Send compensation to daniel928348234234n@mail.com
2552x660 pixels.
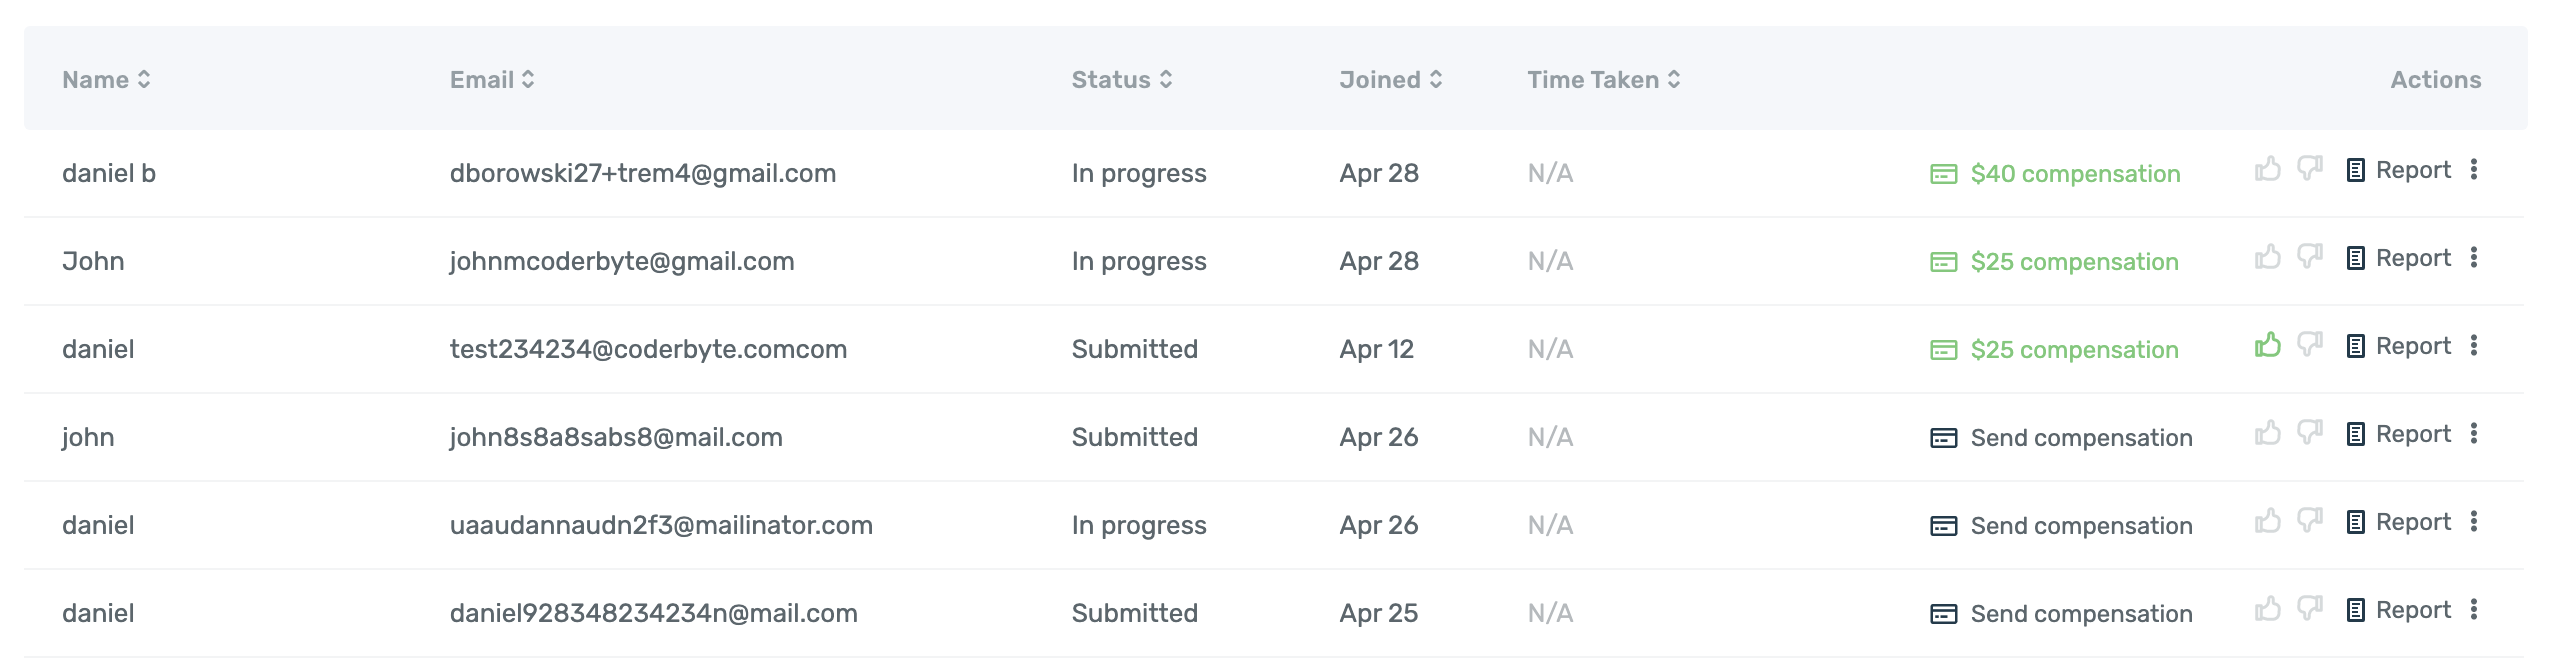[2061, 614]
